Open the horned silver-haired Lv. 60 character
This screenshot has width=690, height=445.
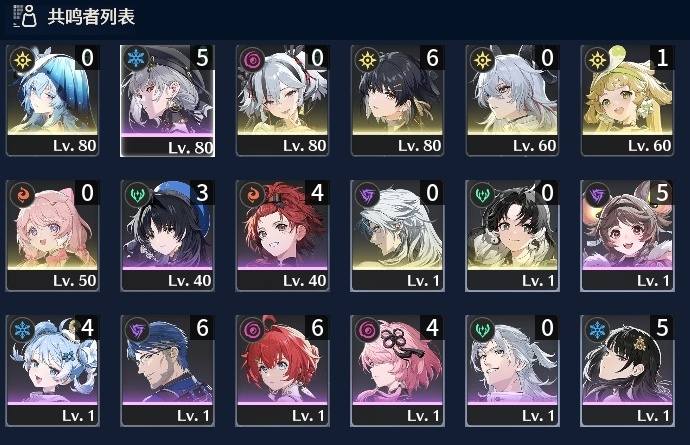[512, 100]
